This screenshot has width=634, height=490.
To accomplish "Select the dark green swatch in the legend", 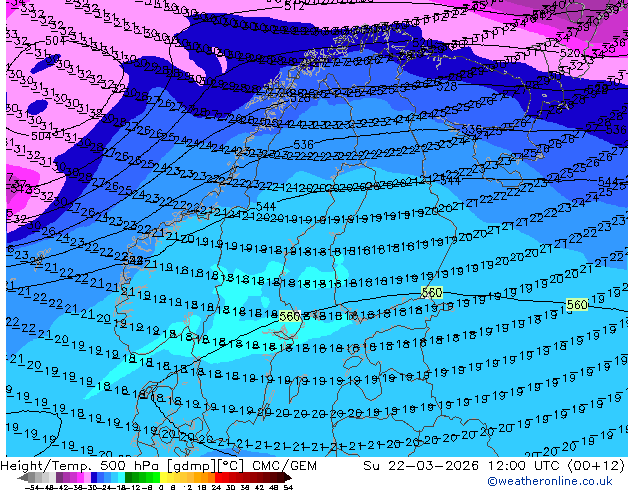I will pyautogui.click(x=129, y=477).
